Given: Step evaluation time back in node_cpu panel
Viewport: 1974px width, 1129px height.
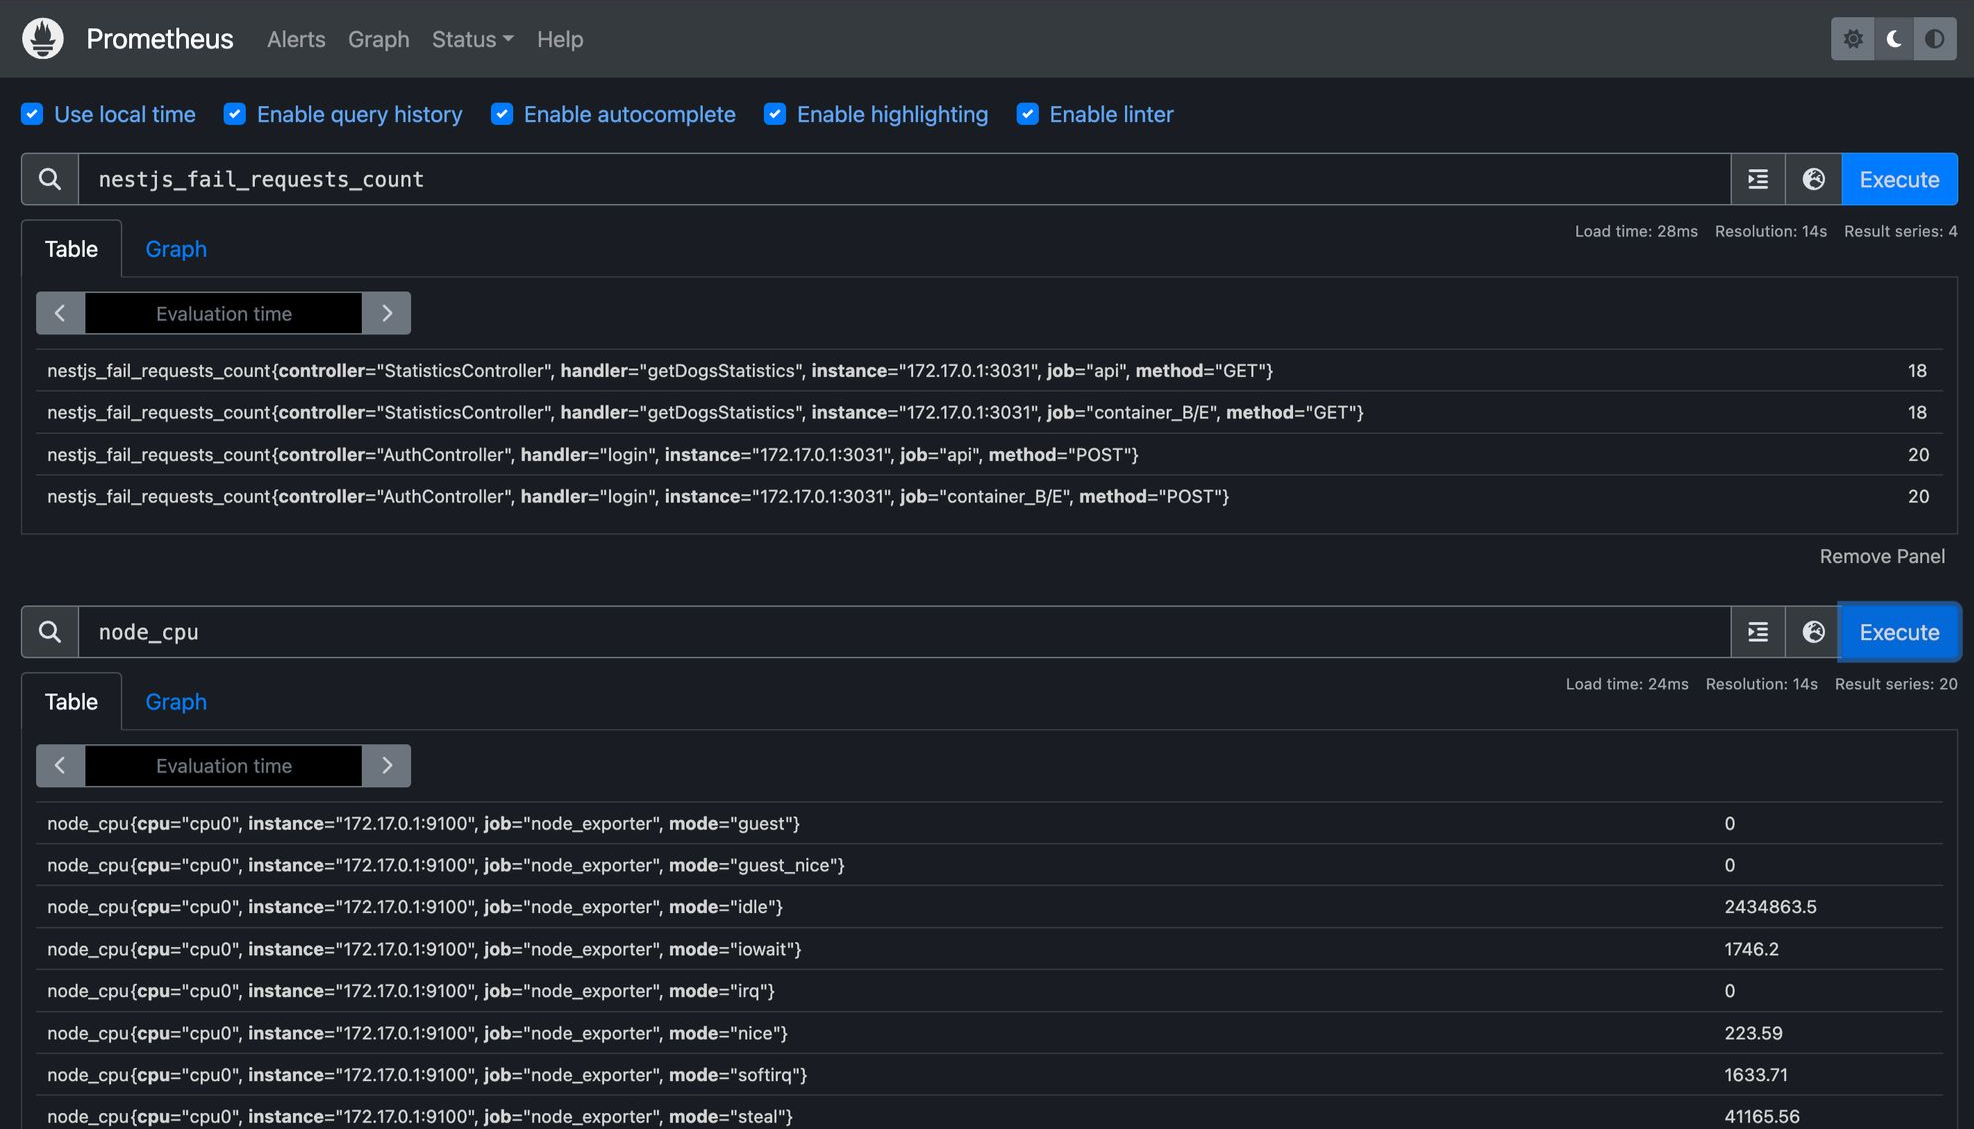Looking at the screenshot, I should [x=60, y=766].
